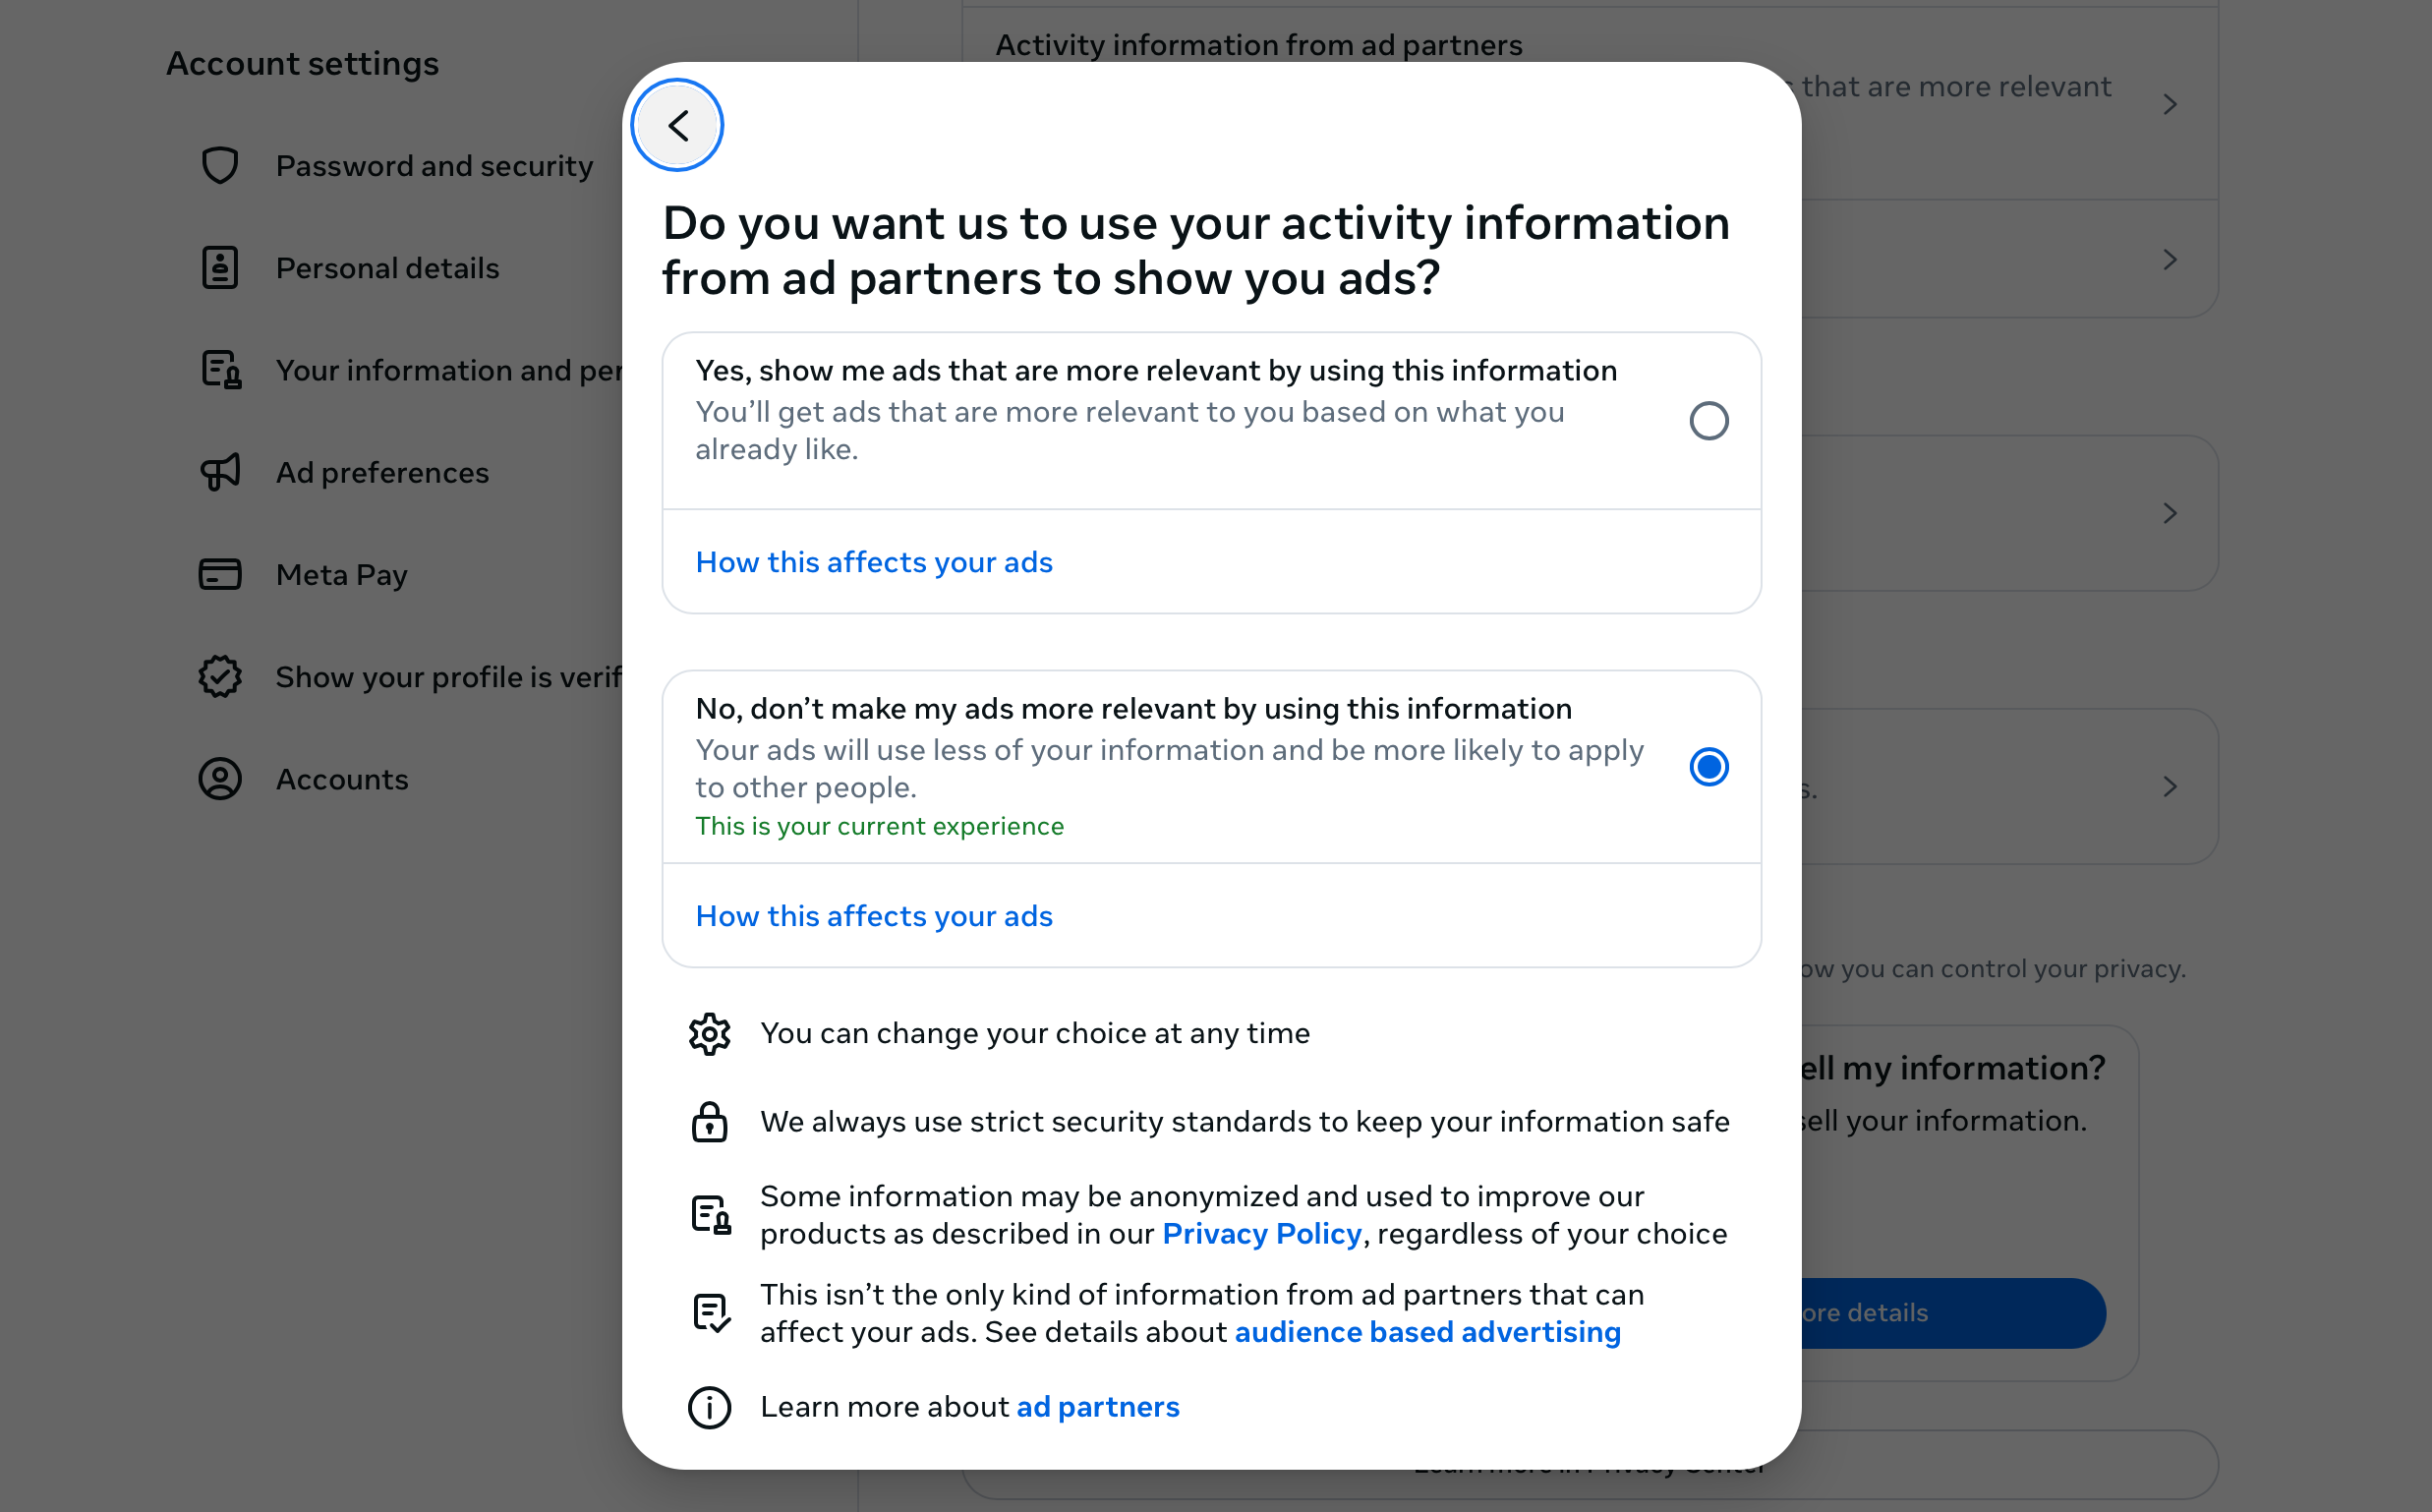Viewport: 2432px width, 1512px height.
Task: Open How this affects your ads first link
Action: pyautogui.click(x=874, y=561)
